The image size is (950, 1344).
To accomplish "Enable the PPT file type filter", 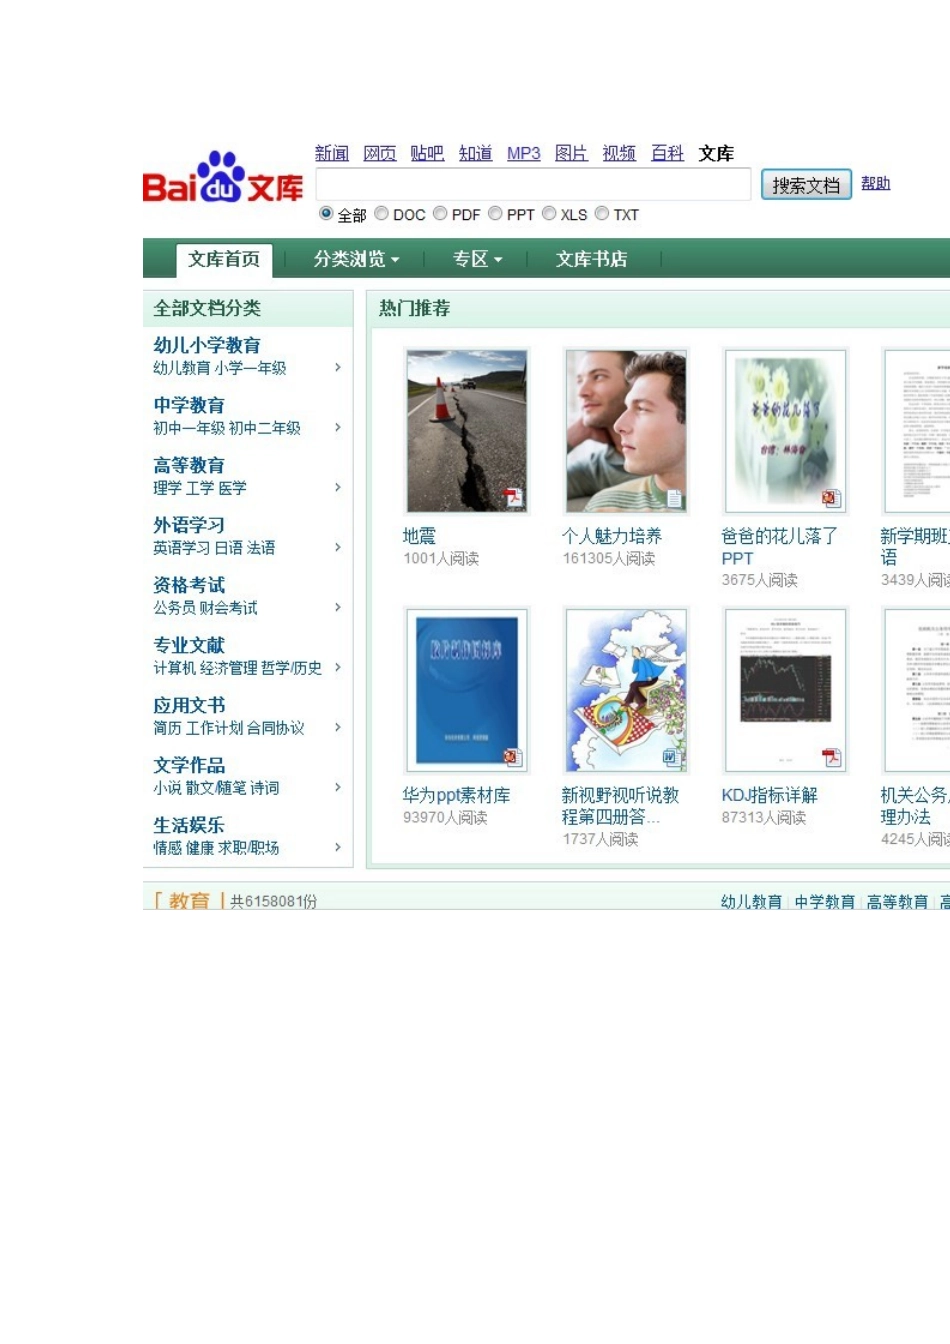I will point(495,213).
